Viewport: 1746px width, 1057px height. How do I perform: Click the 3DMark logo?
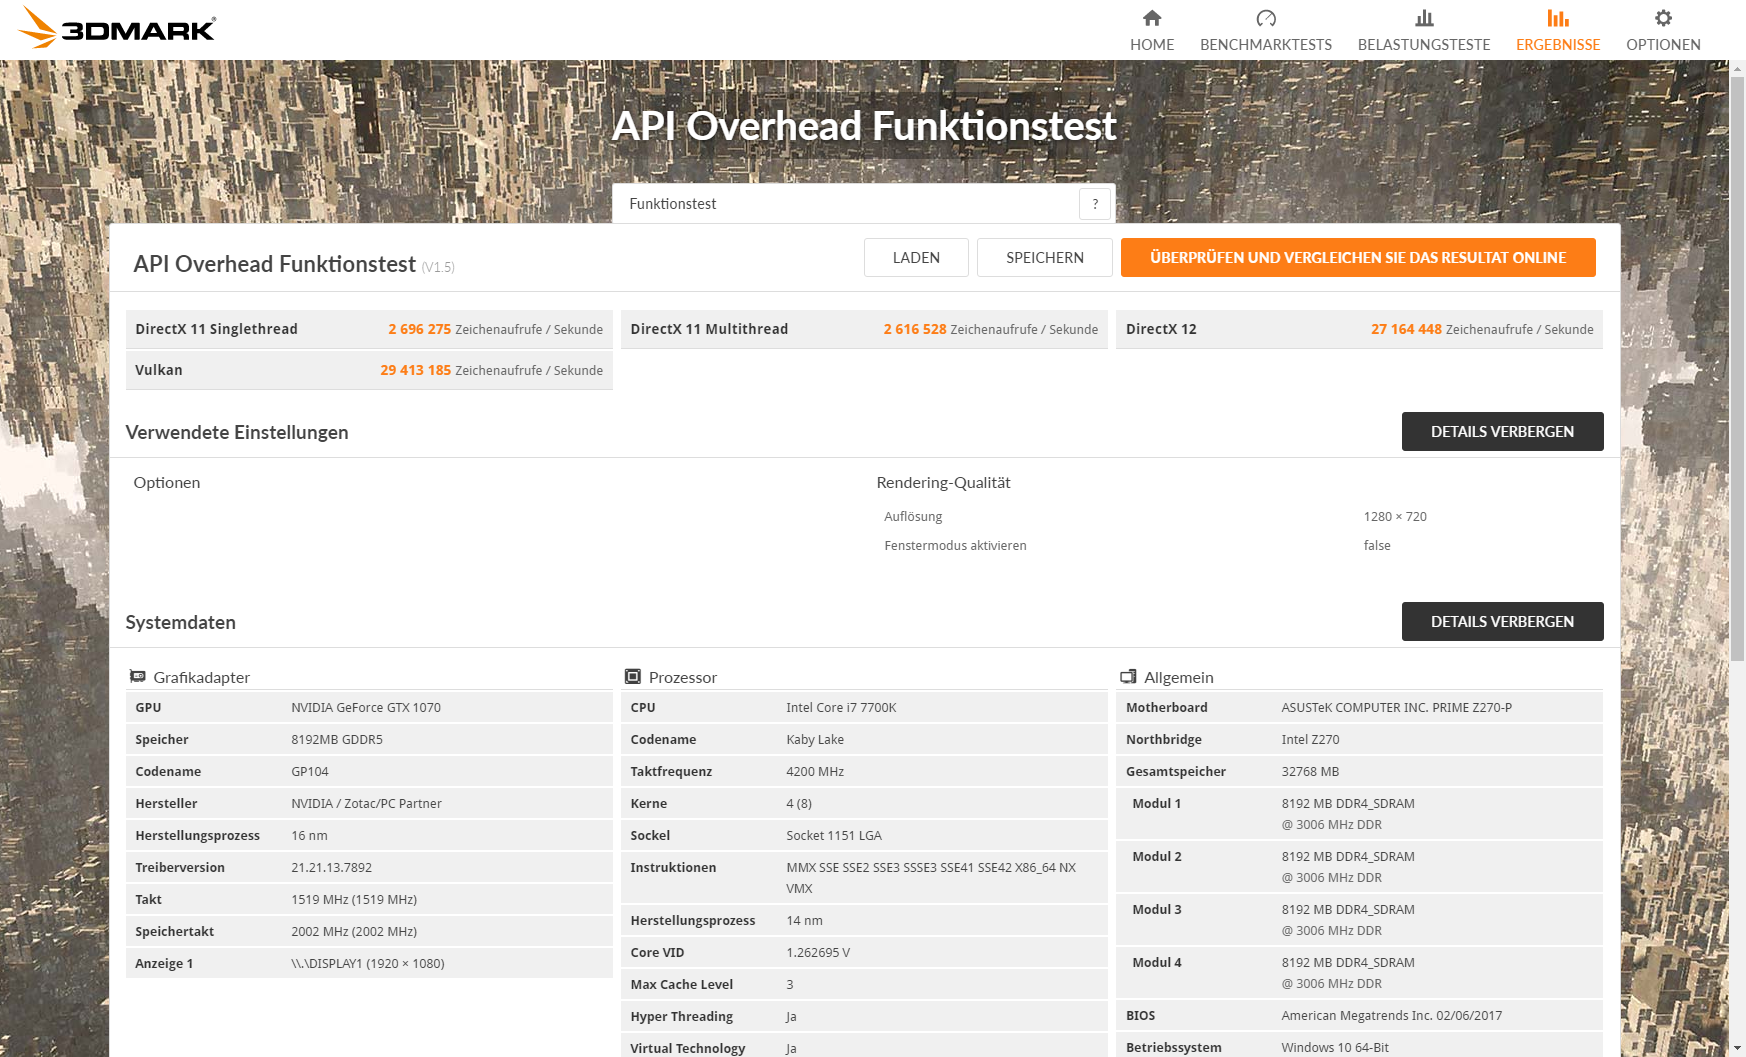tap(116, 27)
